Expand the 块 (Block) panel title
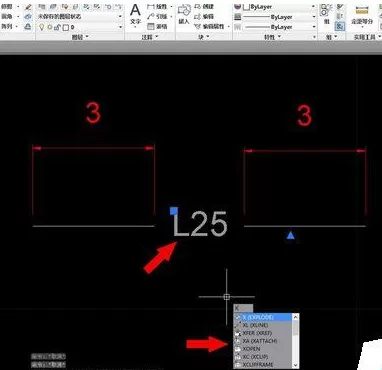The width and height of the screenshot is (382, 370). point(204,37)
